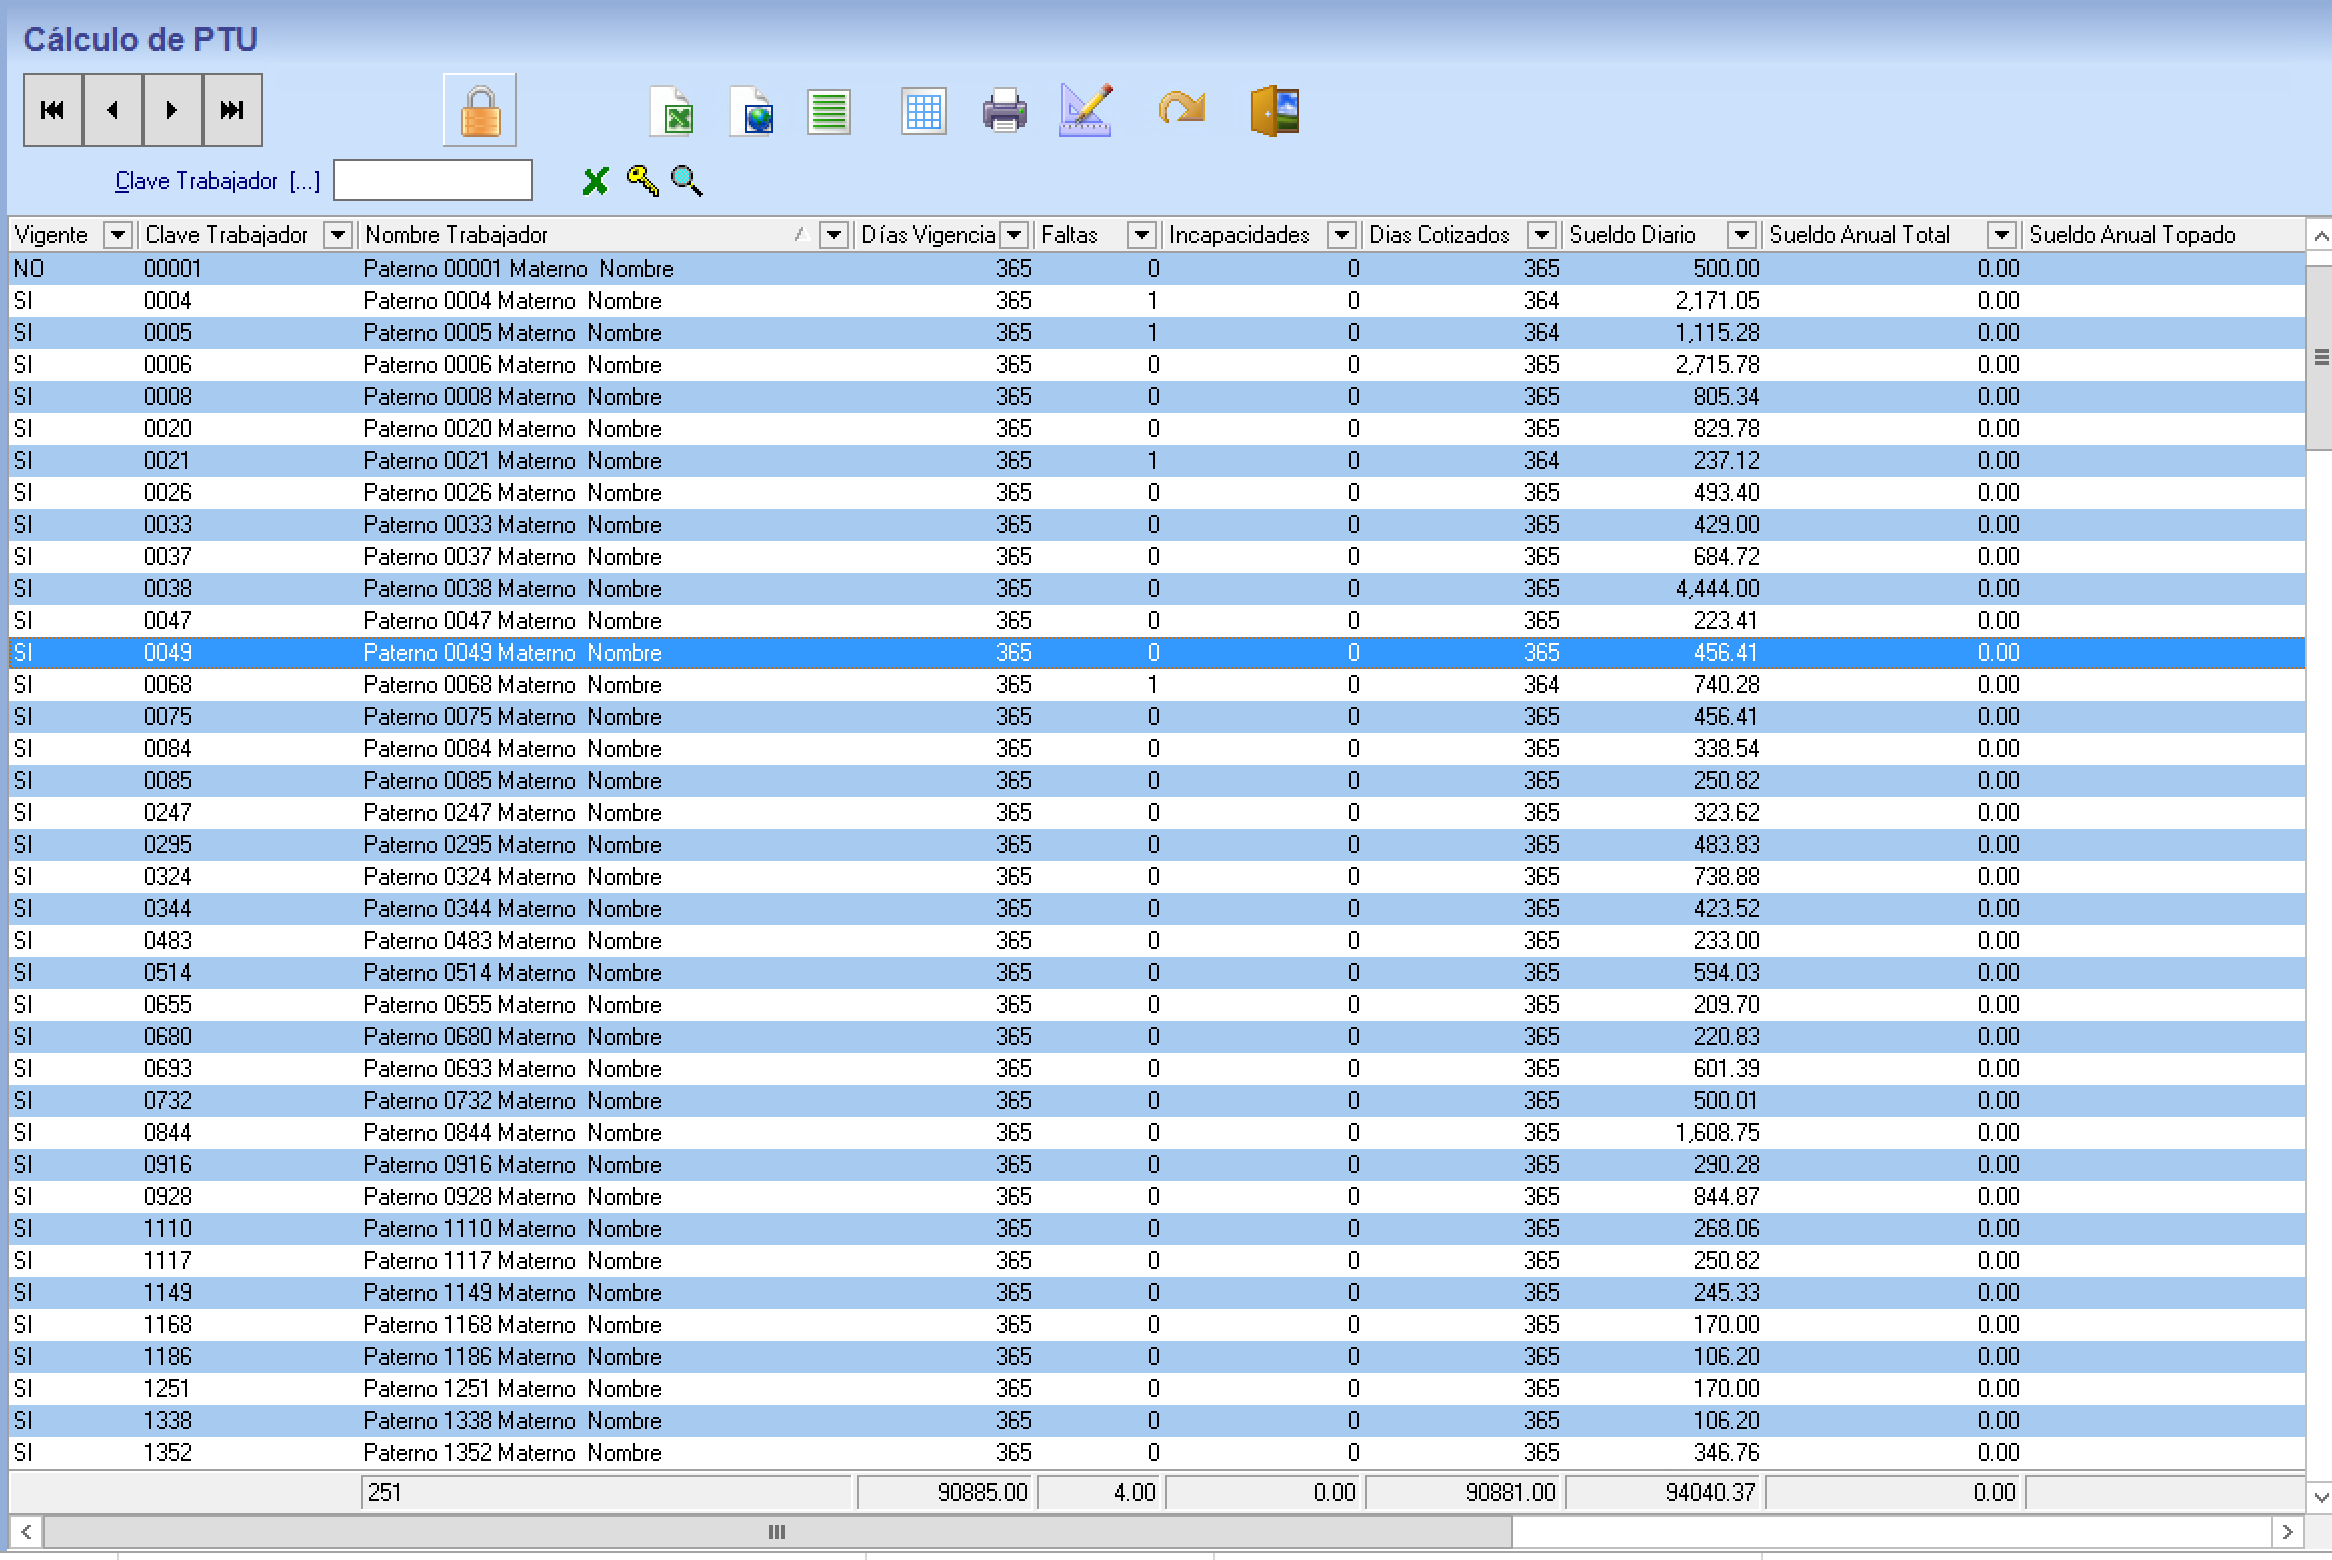This screenshot has height=1560, width=2332.
Task: Search with the magnifying glass icon
Action: (687, 181)
